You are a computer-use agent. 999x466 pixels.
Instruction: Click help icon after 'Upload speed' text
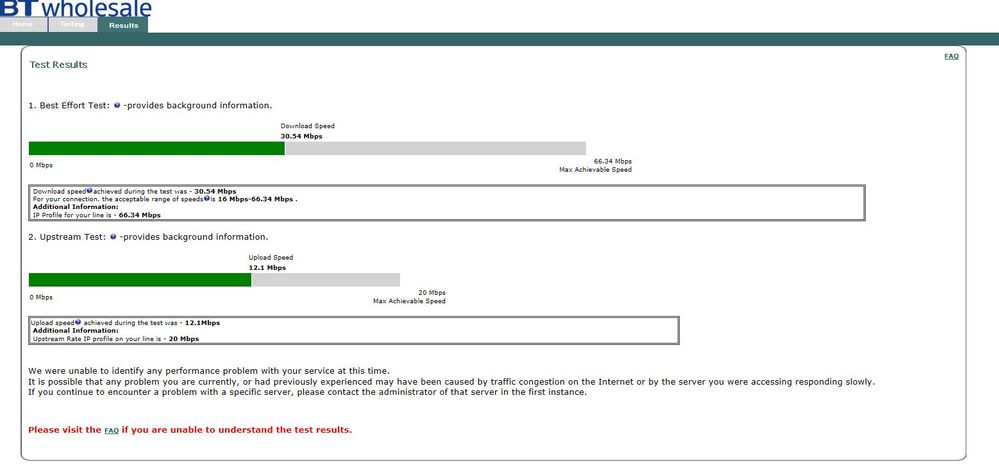[78, 323]
